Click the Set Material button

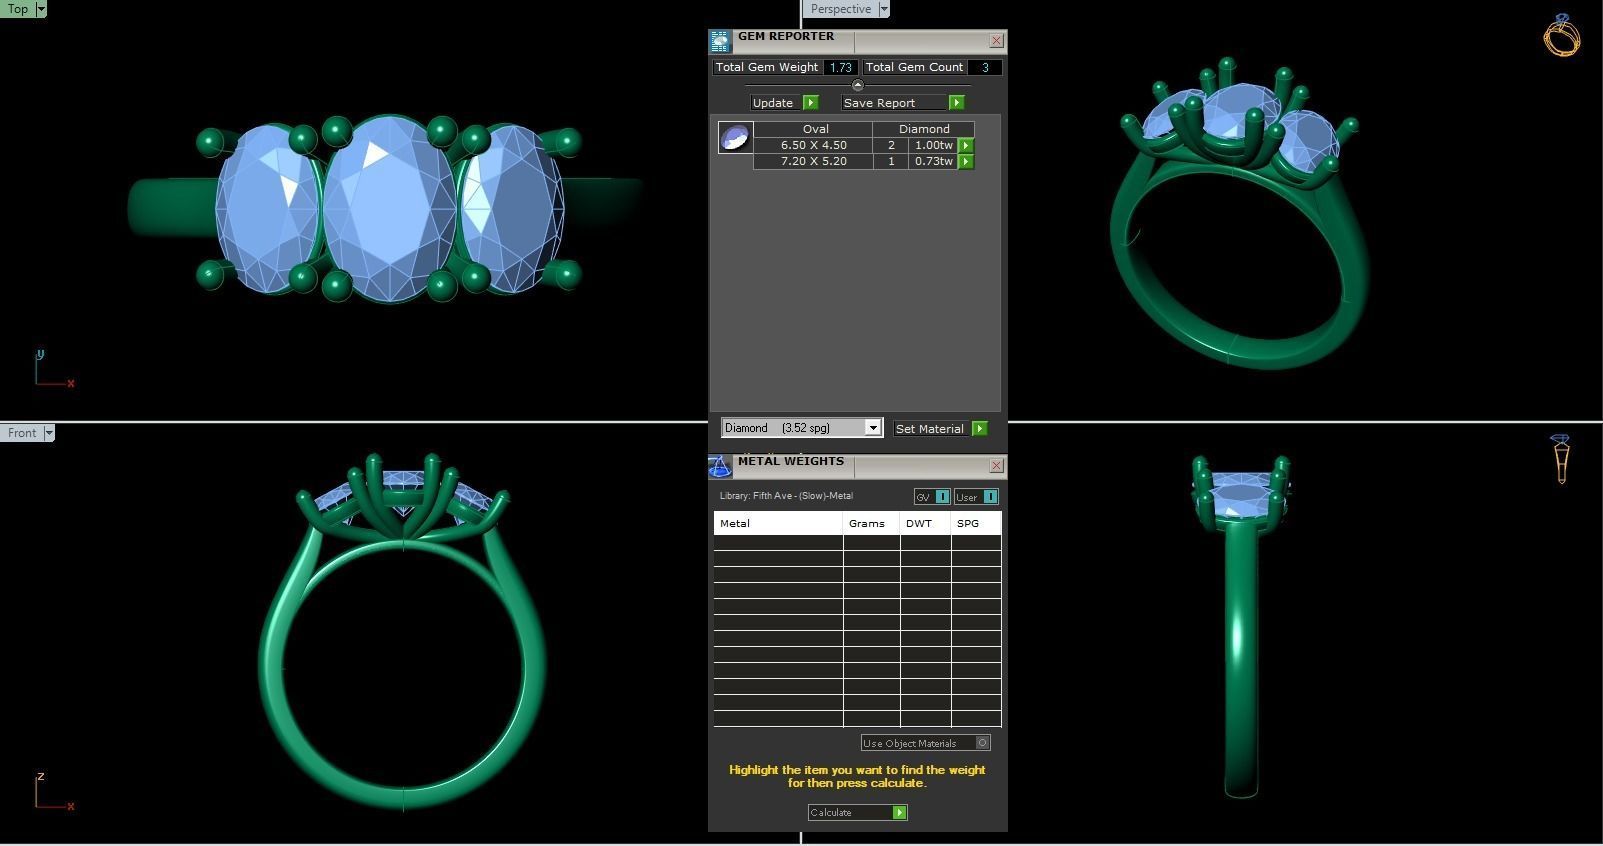tap(941, 428)
